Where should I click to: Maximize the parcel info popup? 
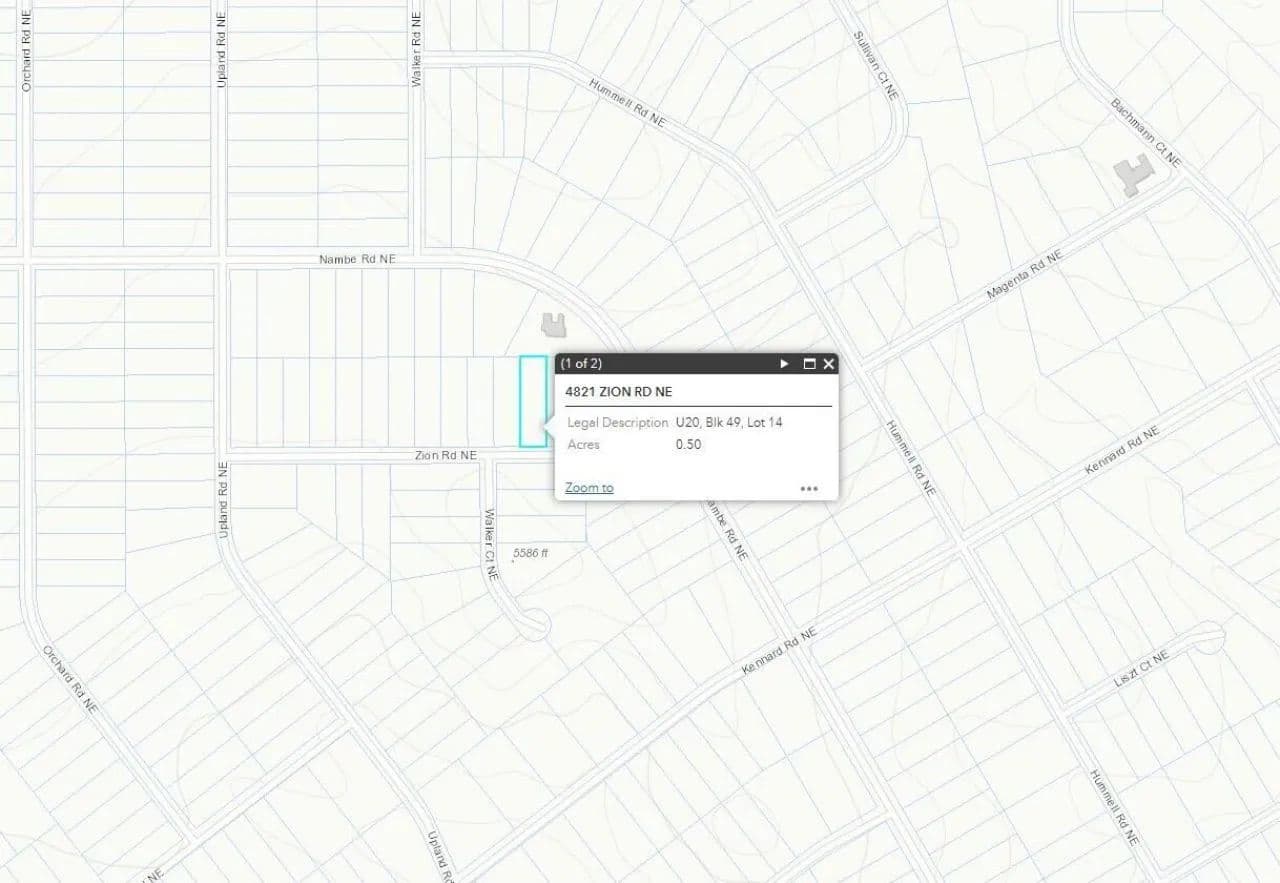[x=809, y=364]
